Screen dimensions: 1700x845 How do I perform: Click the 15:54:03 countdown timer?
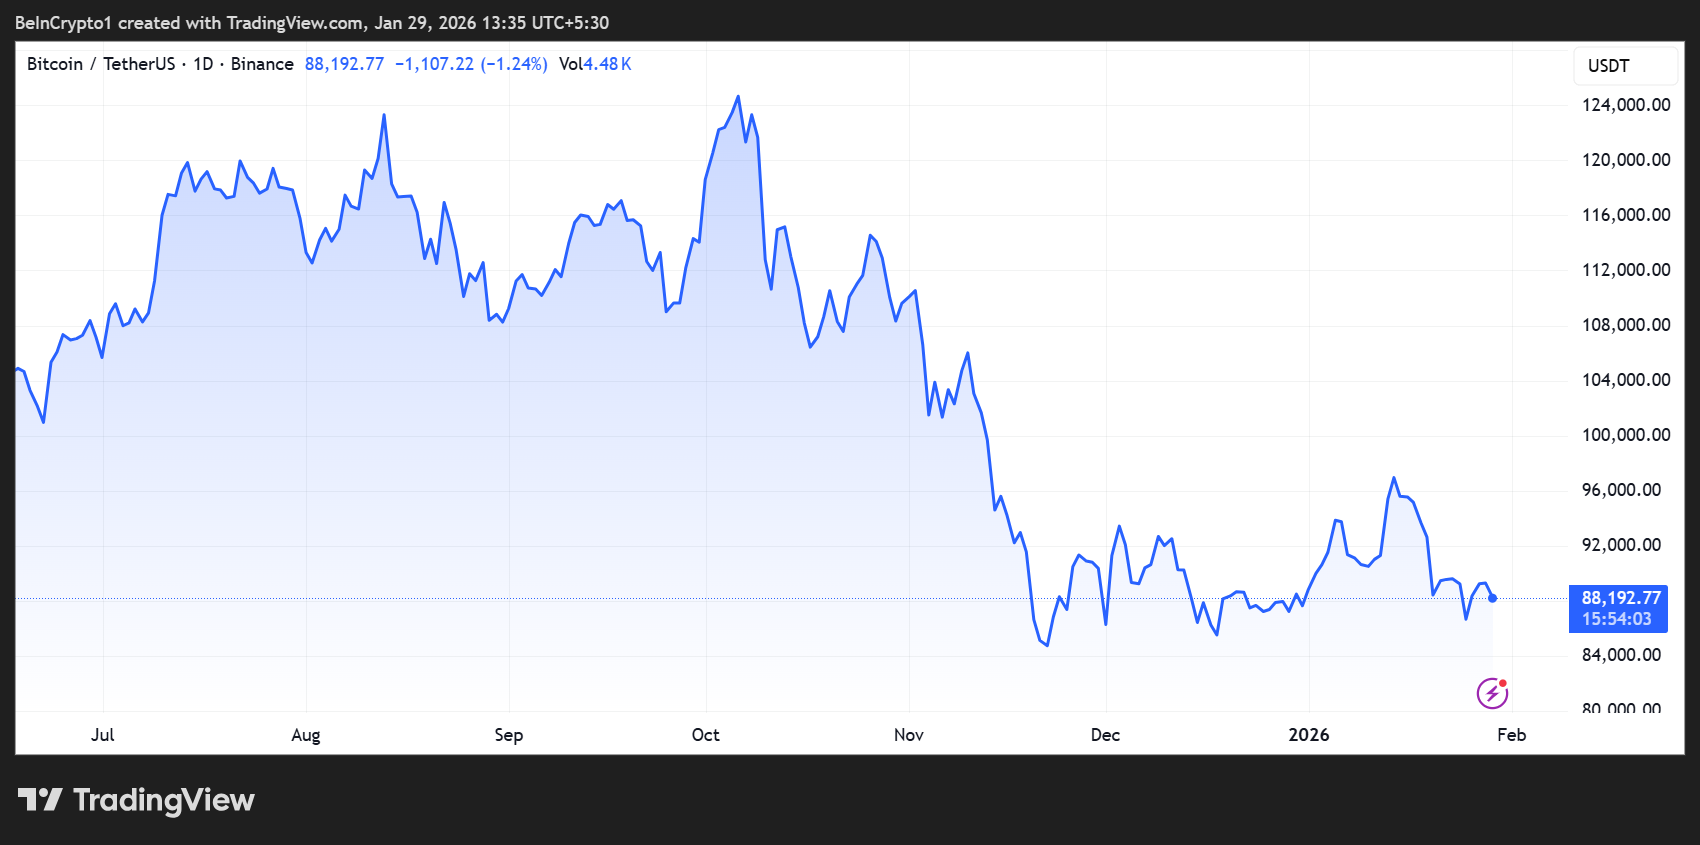[1616, 620]
